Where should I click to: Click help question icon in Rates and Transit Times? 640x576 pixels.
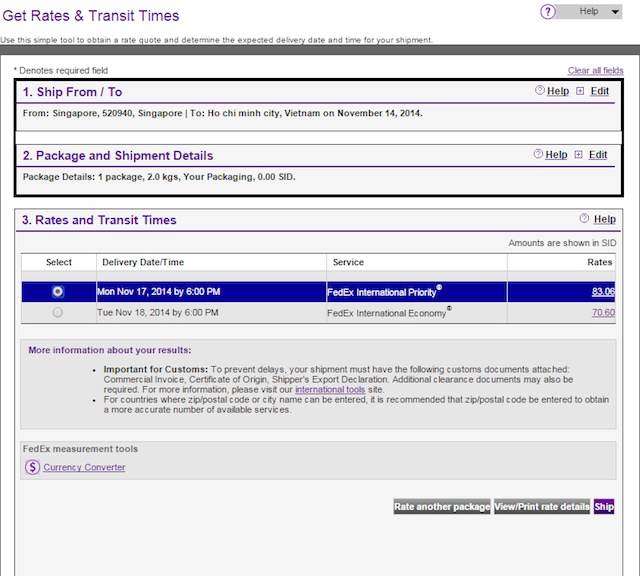[x=584, y=218]
